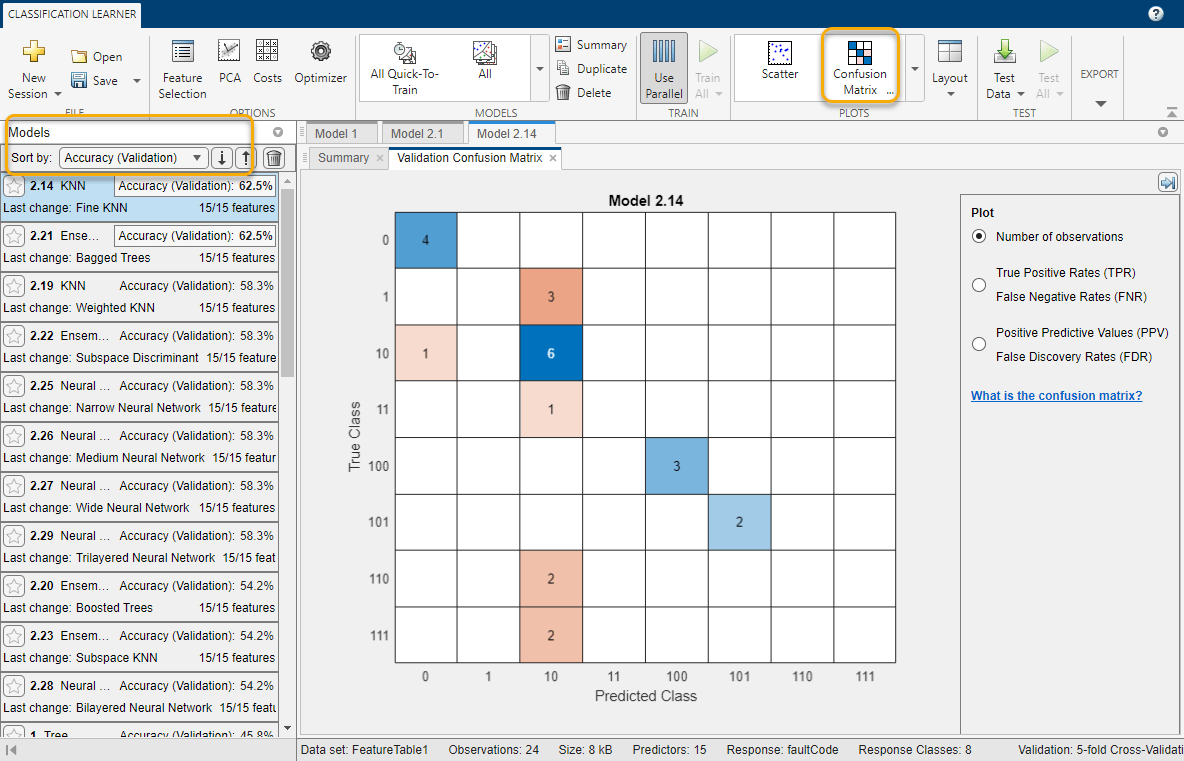The width and height of the screenshot is (1184, 761).
Task: Select the Validation Confusion Matrix tab
Action: point(470,158)
